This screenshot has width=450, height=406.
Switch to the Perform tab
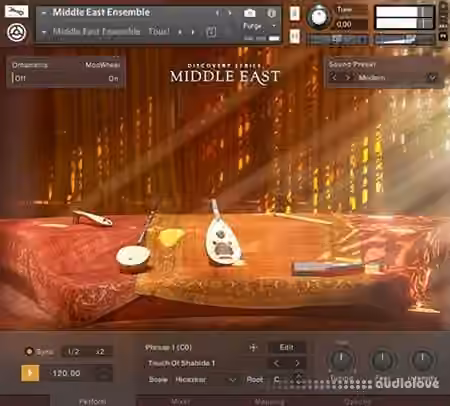(93, 401)
